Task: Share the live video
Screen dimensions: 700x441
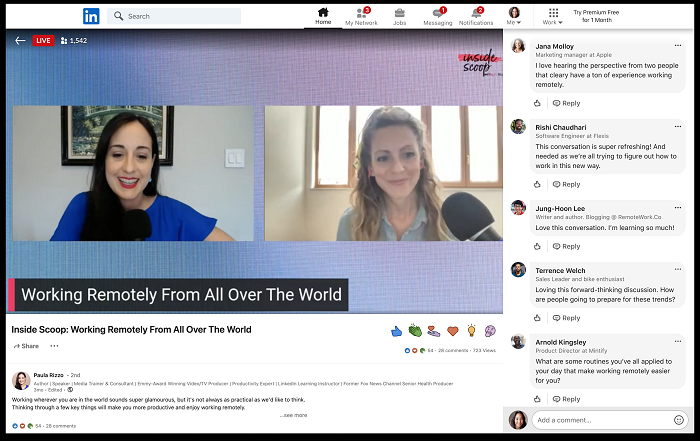Action: (26, 346)
